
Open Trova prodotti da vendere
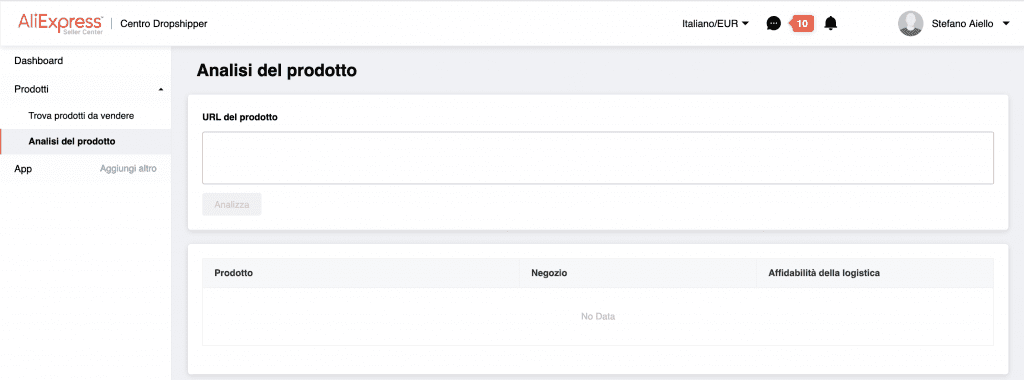click(82, 116)
